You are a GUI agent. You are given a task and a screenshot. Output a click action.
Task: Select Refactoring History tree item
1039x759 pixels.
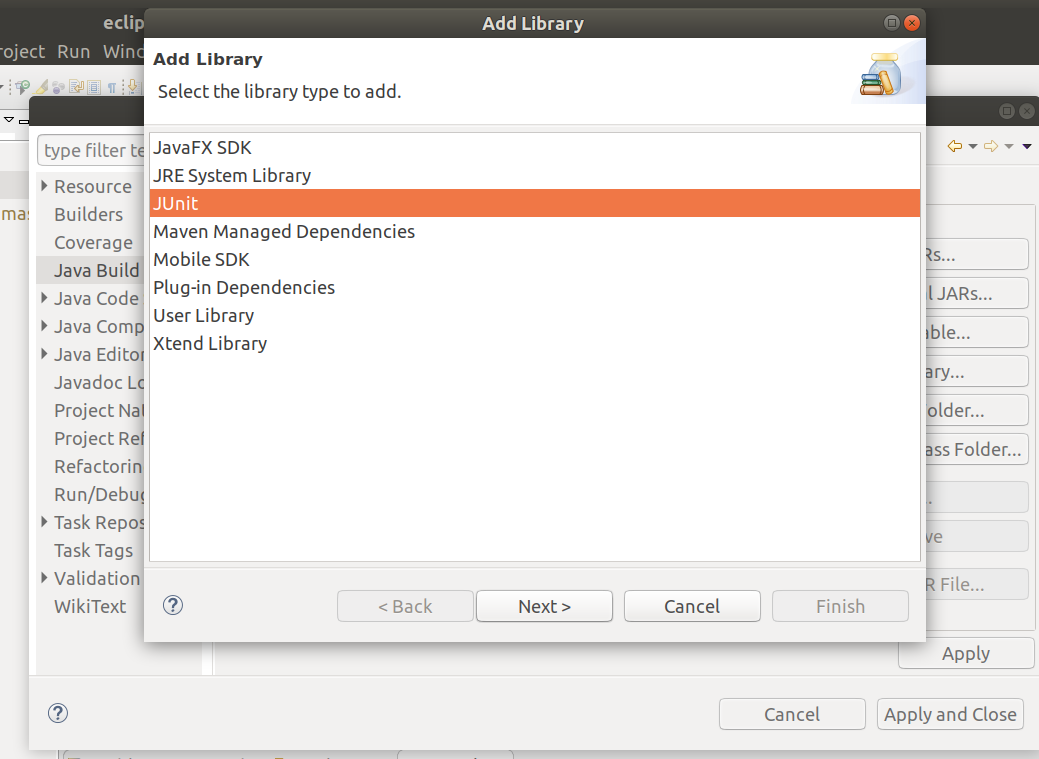[99, 466]
